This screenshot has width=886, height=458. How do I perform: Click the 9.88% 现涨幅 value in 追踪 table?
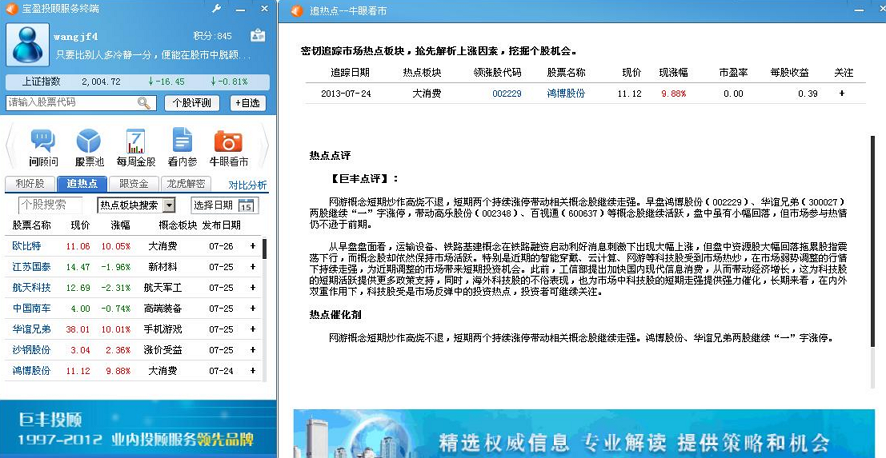tap(674, 94)
